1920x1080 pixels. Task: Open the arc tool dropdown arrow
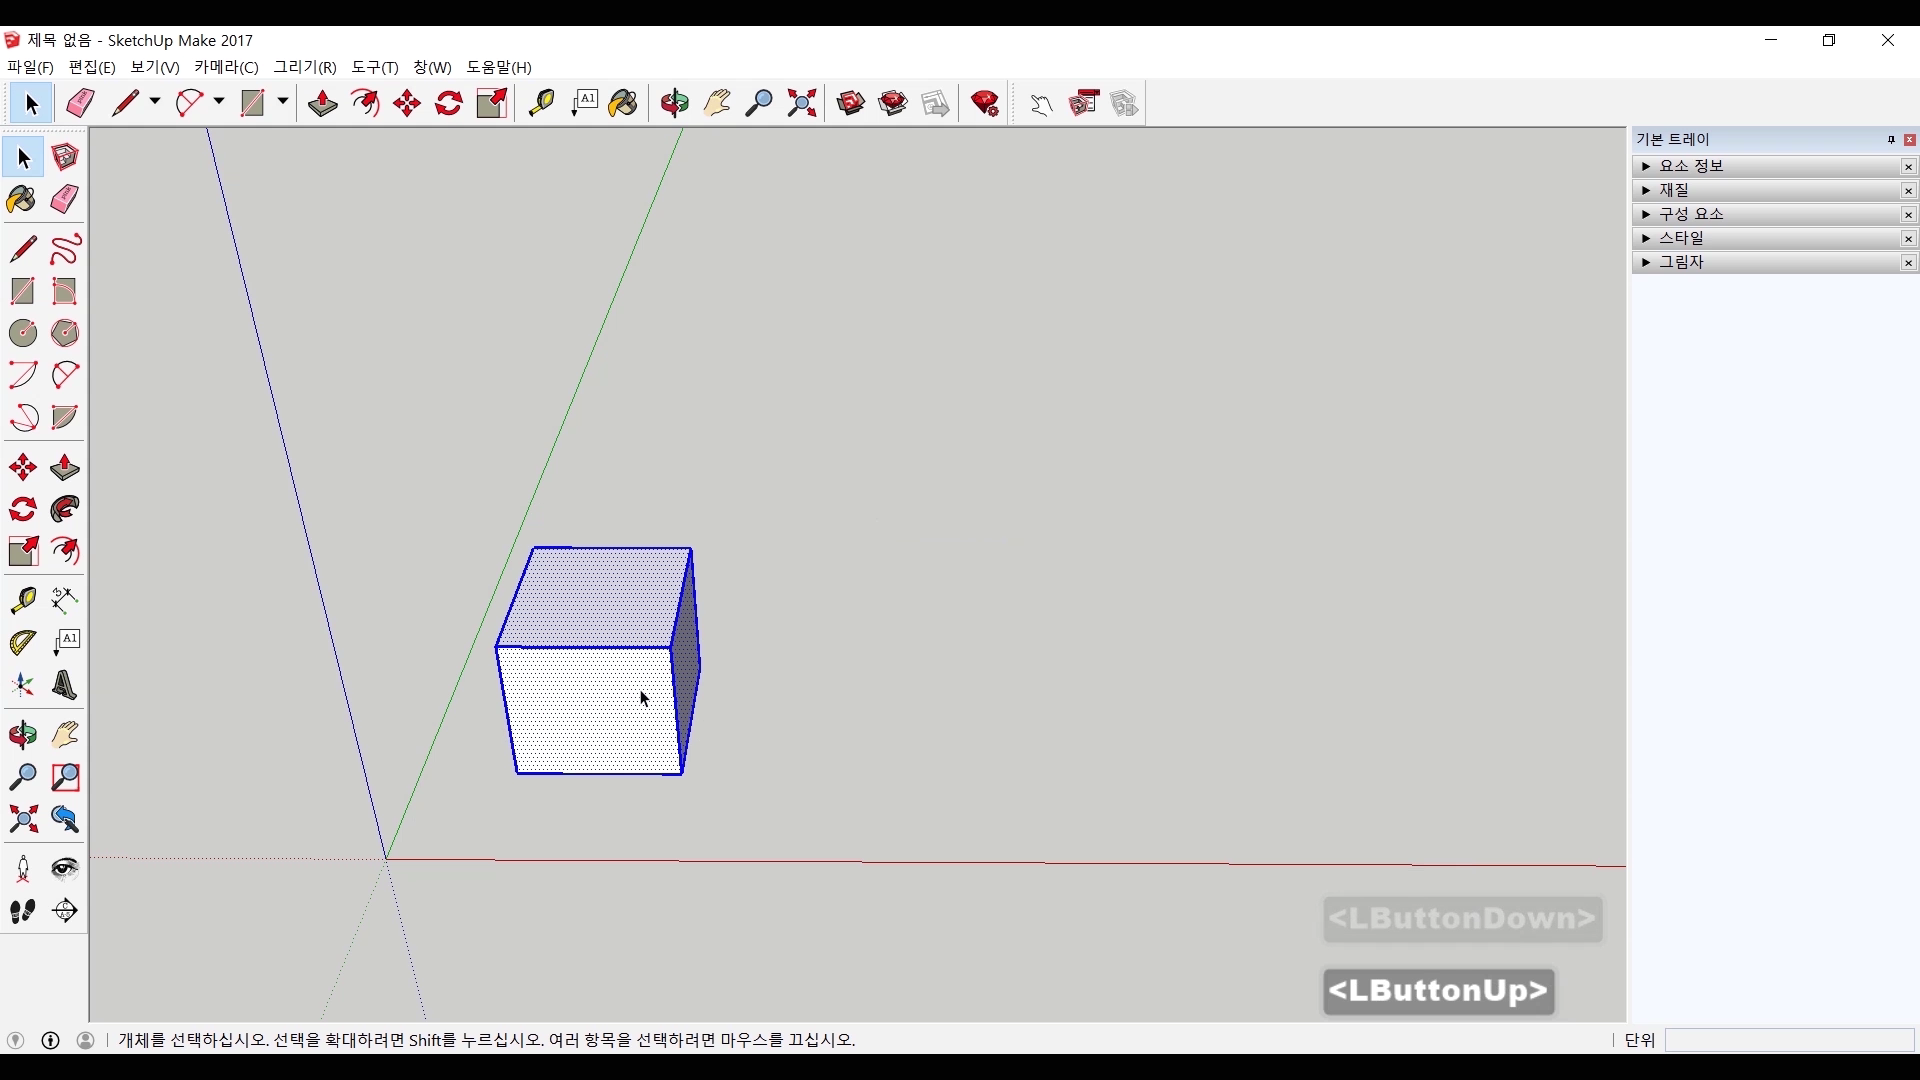click(219, 102)
